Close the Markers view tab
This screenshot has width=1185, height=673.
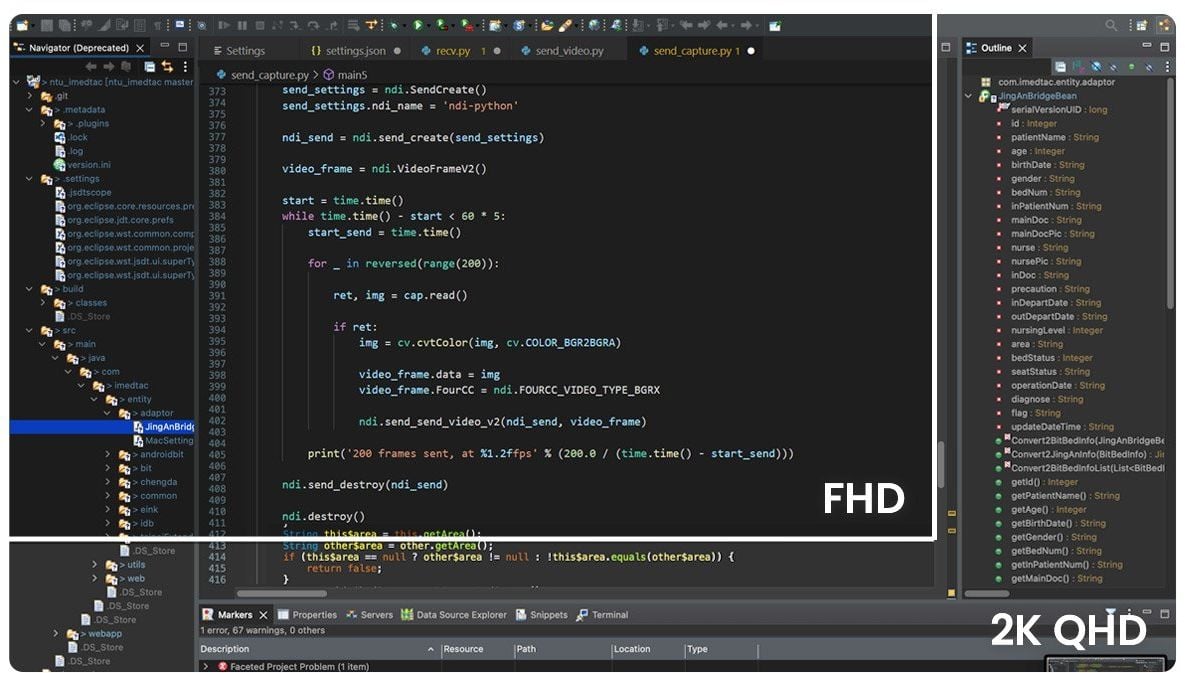coord(263,615)
